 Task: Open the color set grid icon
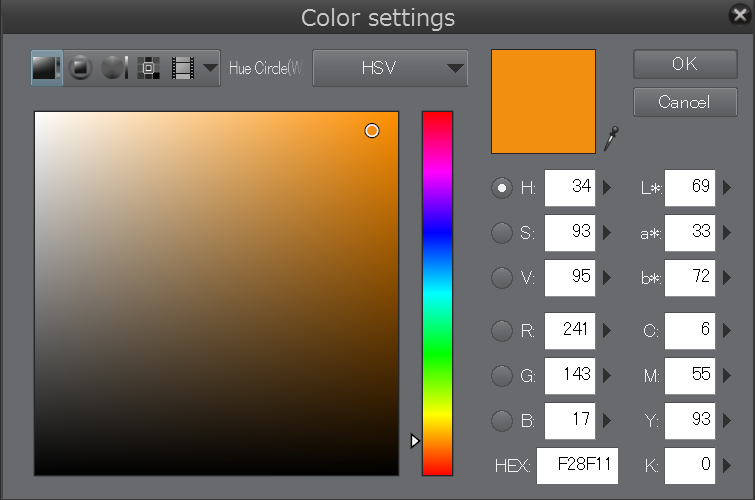148,68
